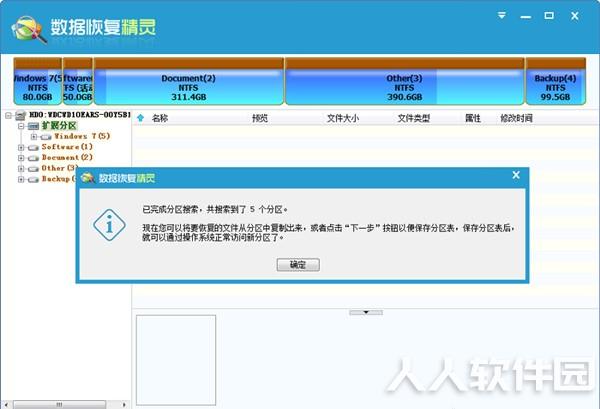
Task: Click the 预览 column header
Action: point(260,118)
